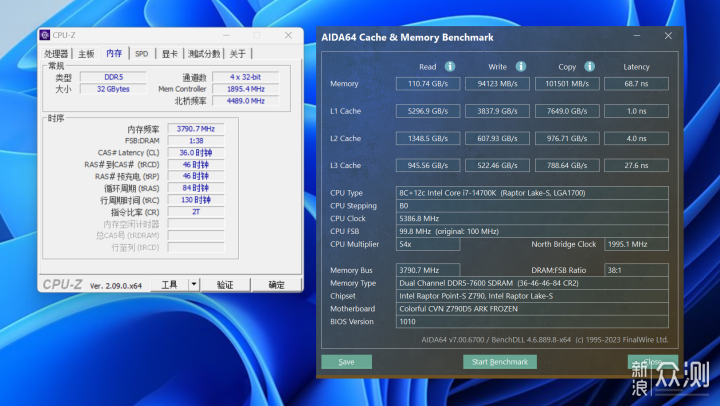Image resolution: width=720 pixels, height=406 pixels.
Task: Click the FSB:DRAM value 1:38 in CPU-Z
Action: point(196,141)
